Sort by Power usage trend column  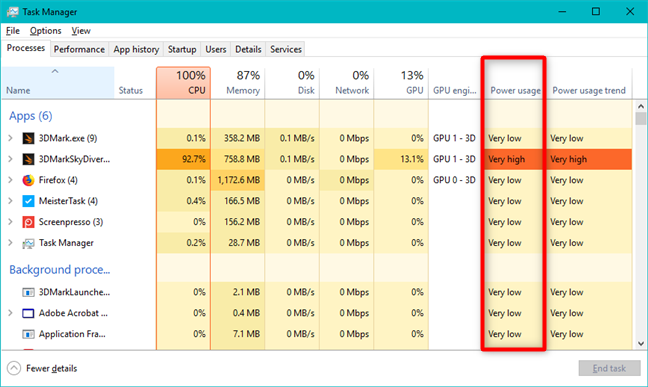tap(589, 83)
